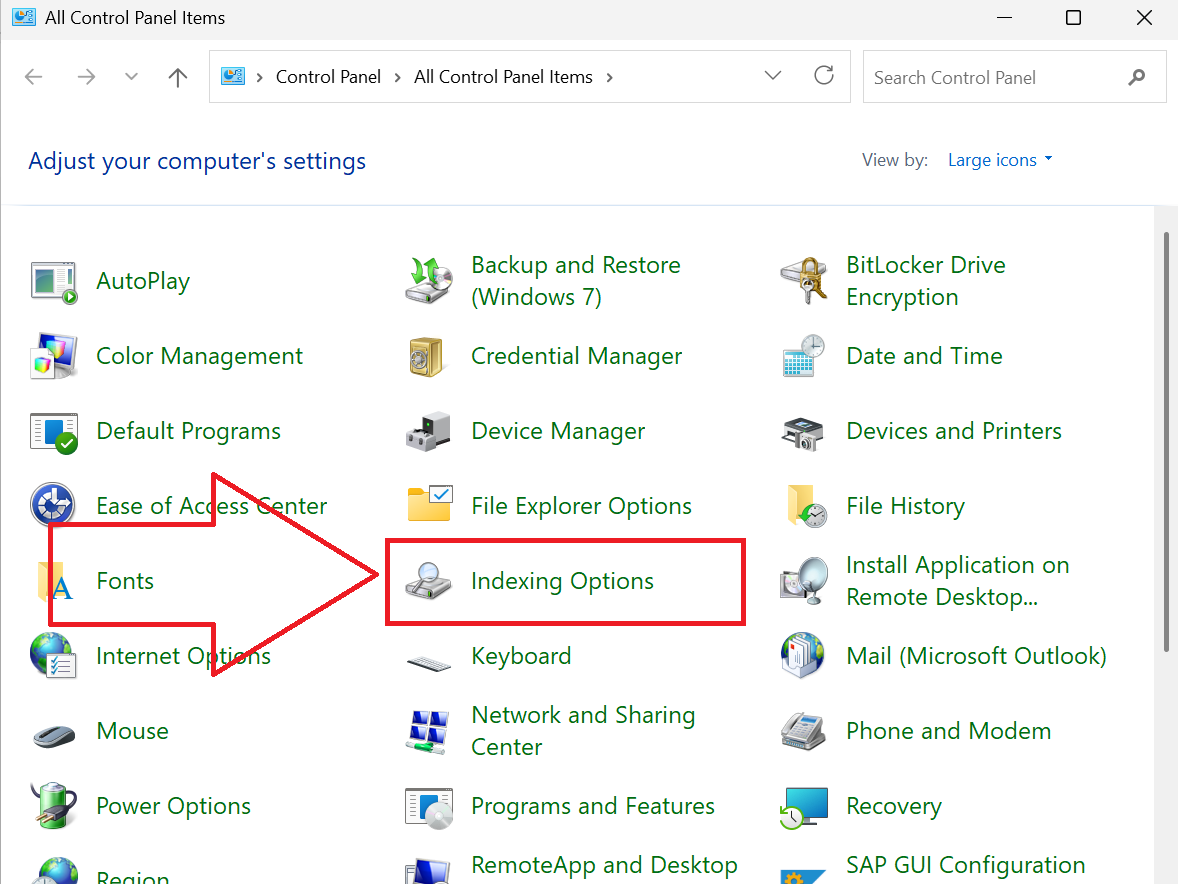Click the Forward navigation arrow

coord(86,77)
